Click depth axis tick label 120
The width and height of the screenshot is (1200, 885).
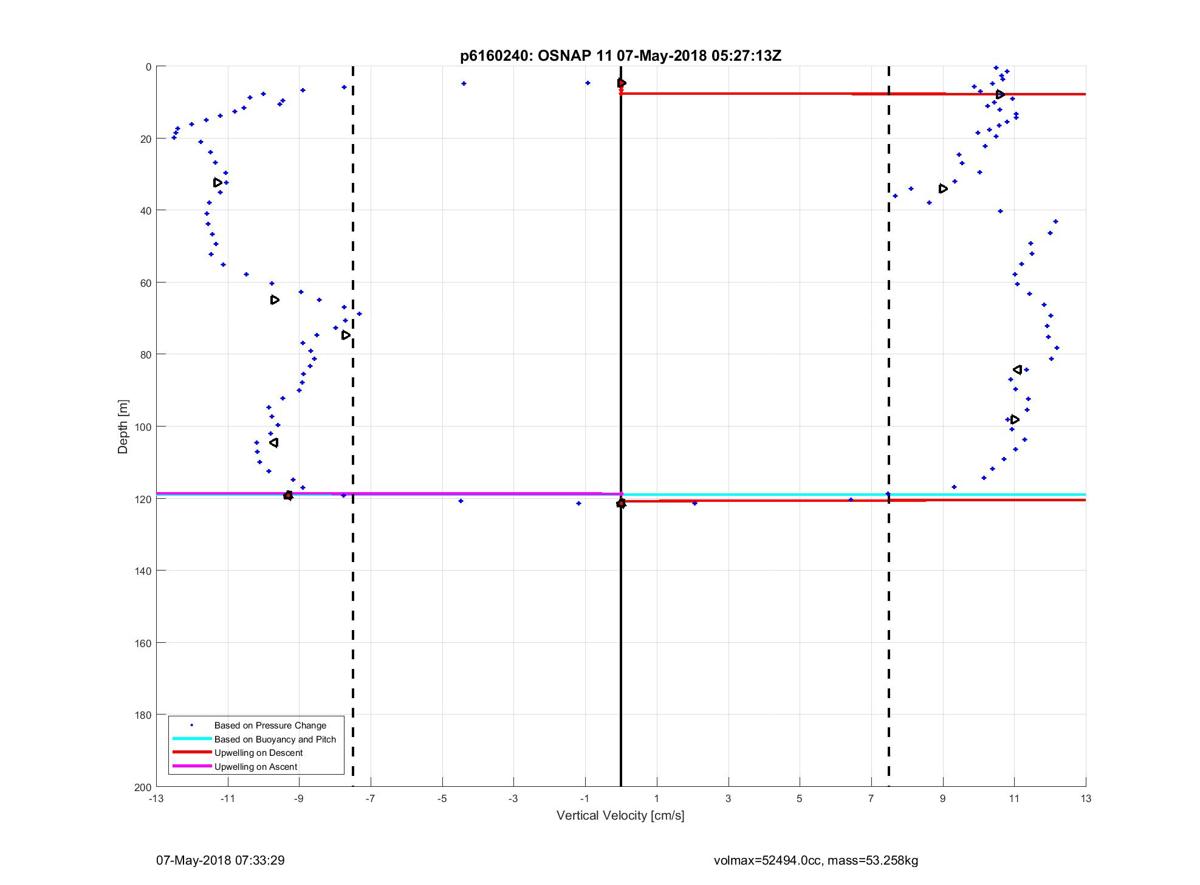coord(141,499)
